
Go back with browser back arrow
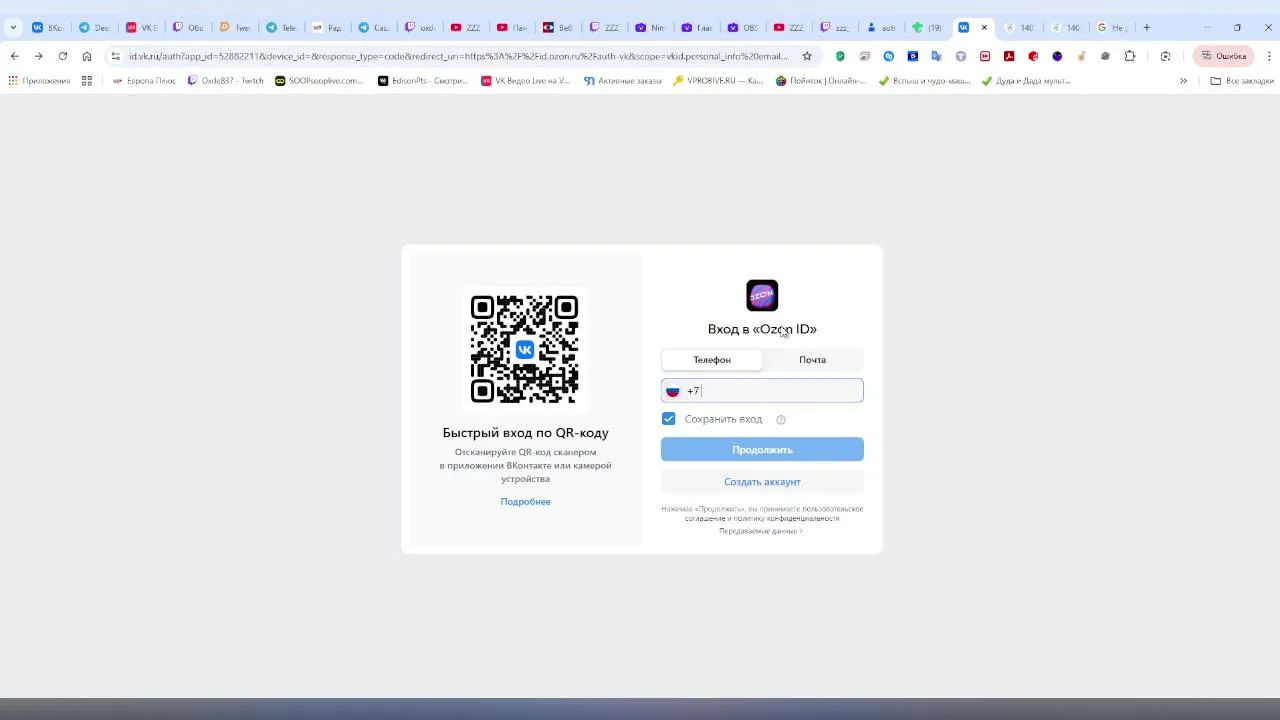click(x=14, y=56)
